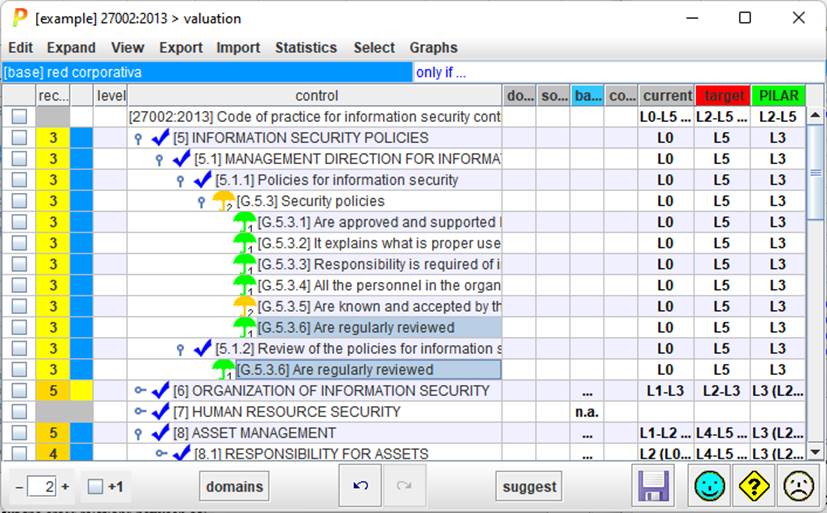Click the green umbrella icon of [G.5.3.3]
The height and width of the screenshot is (513, 827).
[x=244, y=264]
